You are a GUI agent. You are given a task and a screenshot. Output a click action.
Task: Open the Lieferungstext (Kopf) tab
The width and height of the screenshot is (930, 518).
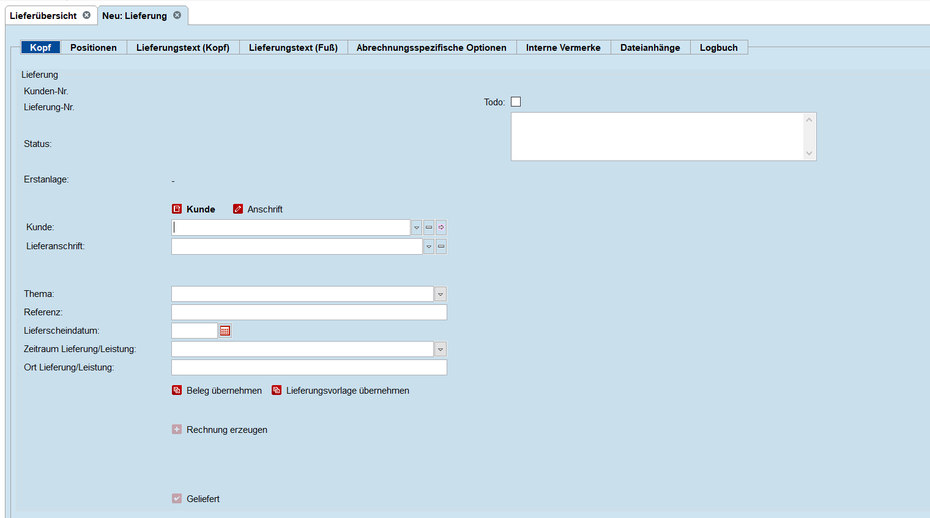tap(183, 47)
